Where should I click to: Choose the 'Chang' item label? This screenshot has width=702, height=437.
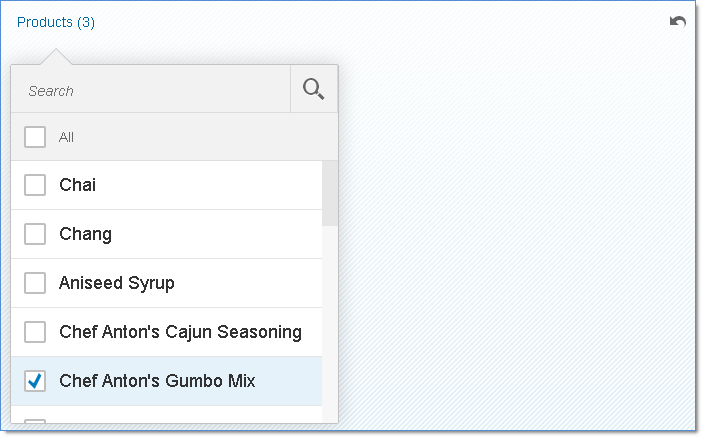85,234
